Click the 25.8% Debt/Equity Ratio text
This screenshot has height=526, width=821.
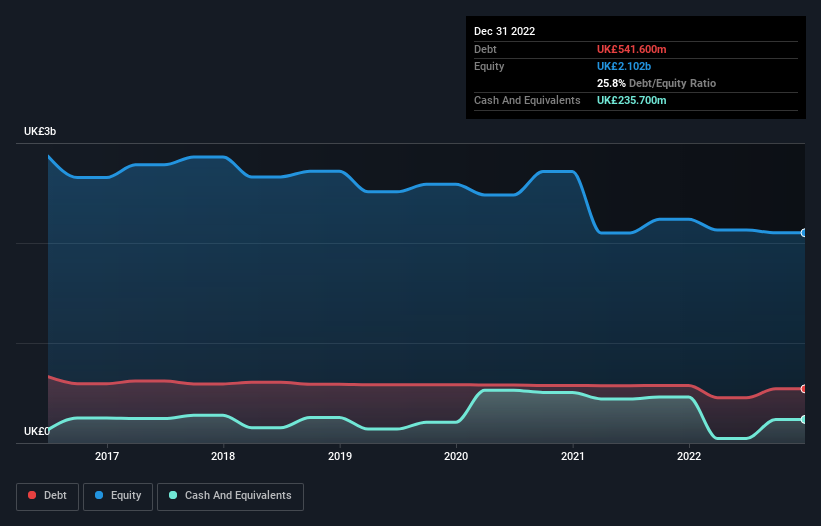[656, 83]
